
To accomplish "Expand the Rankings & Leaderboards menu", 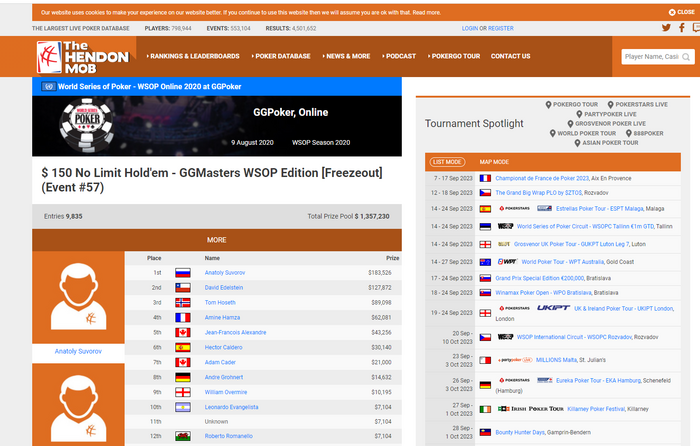I will click(193, 56).
